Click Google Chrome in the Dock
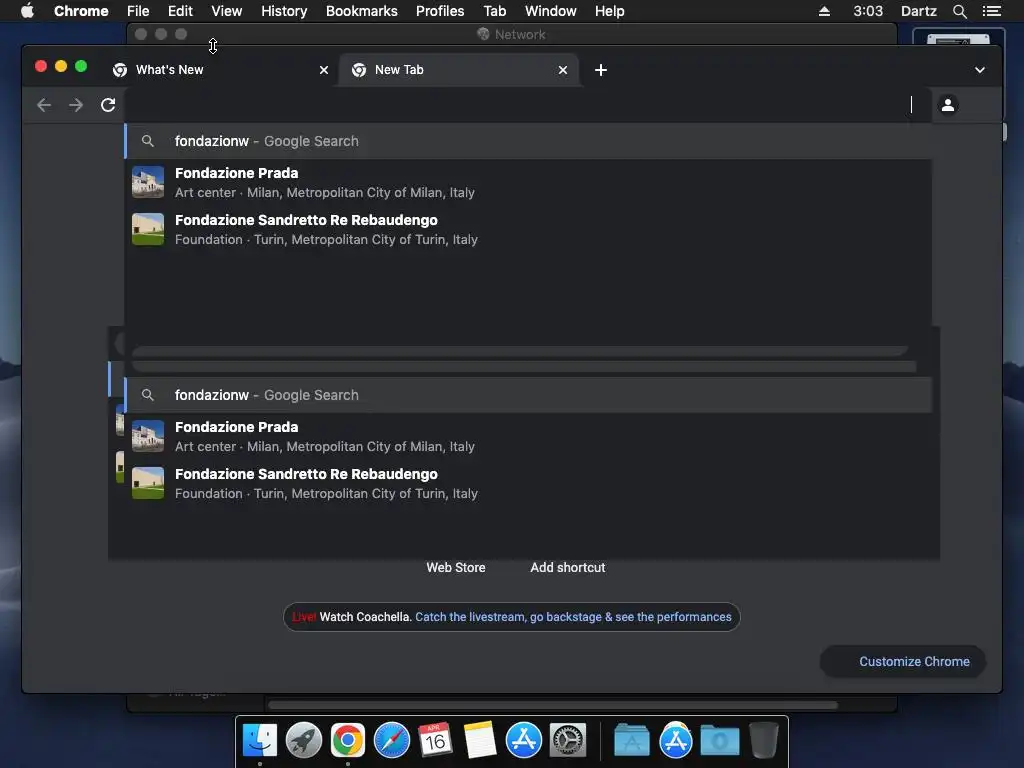This screenshot has width=1024, height=768. [347, 741]
